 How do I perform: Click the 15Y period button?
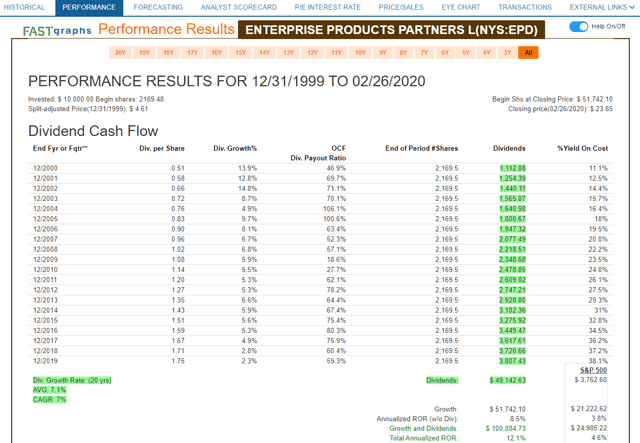[x=240, y=53]
